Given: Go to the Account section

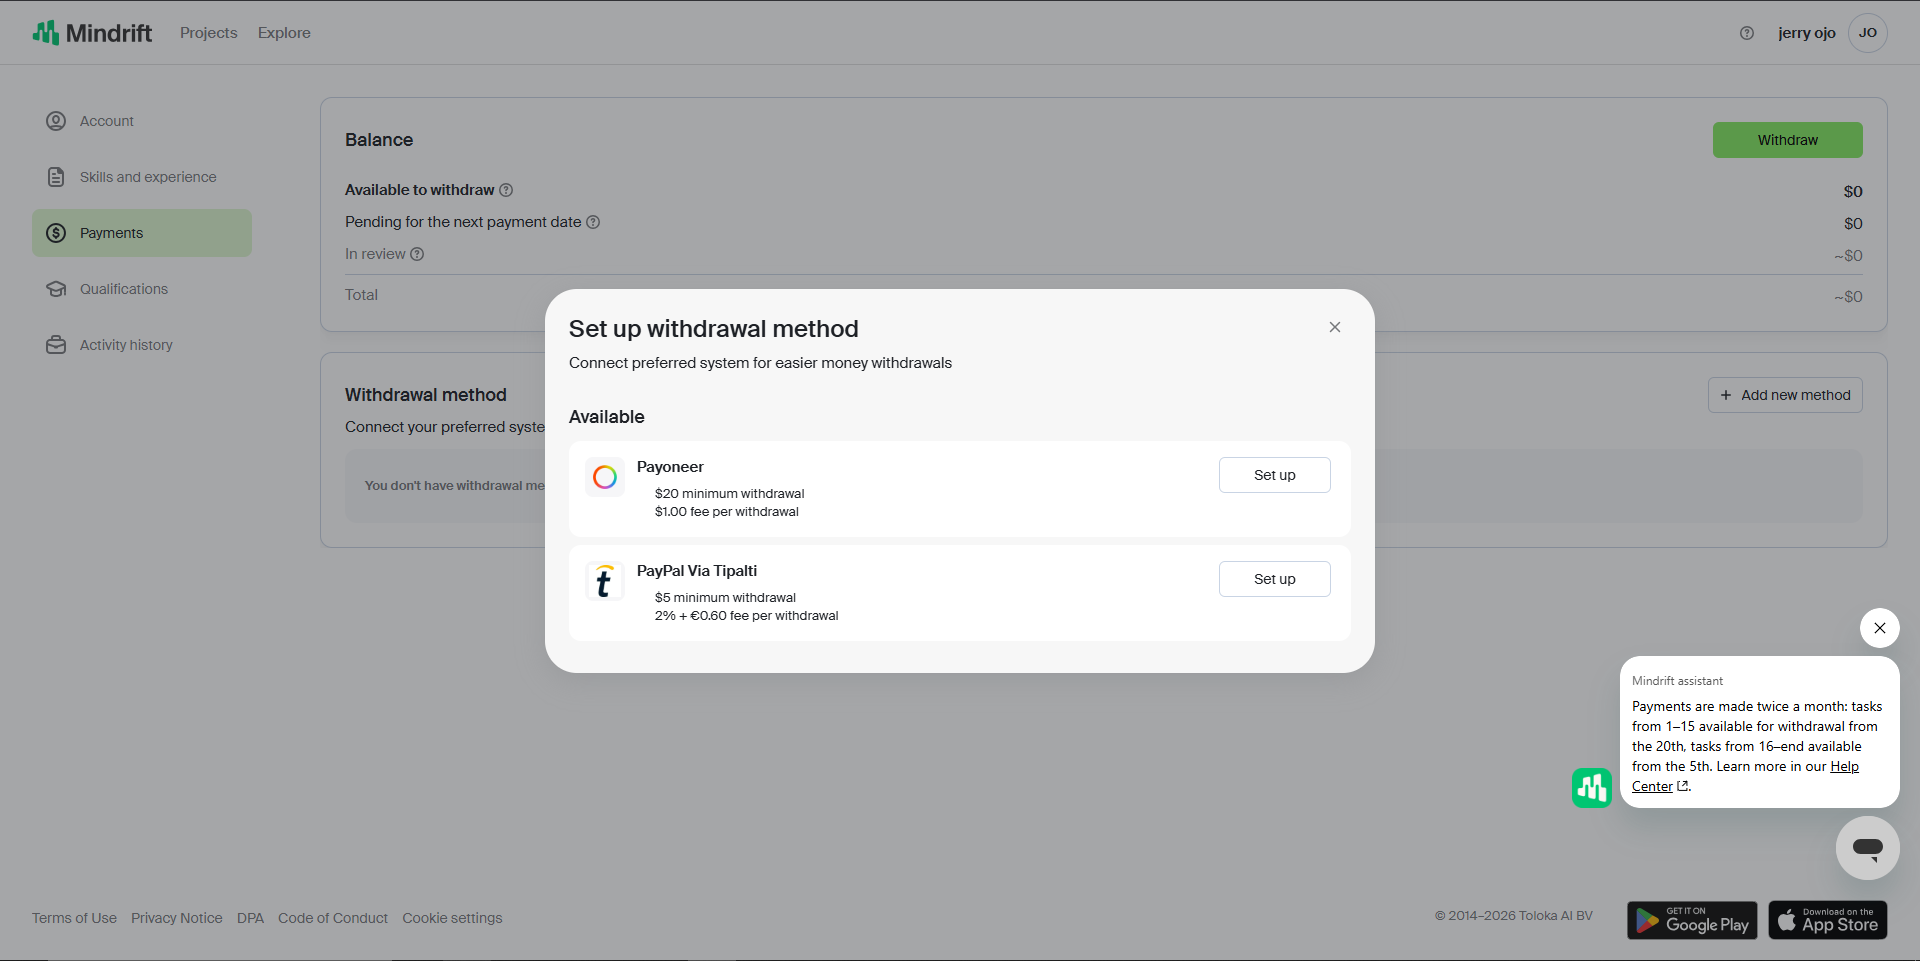Looking at the screenshot, I should coord(142,121).
